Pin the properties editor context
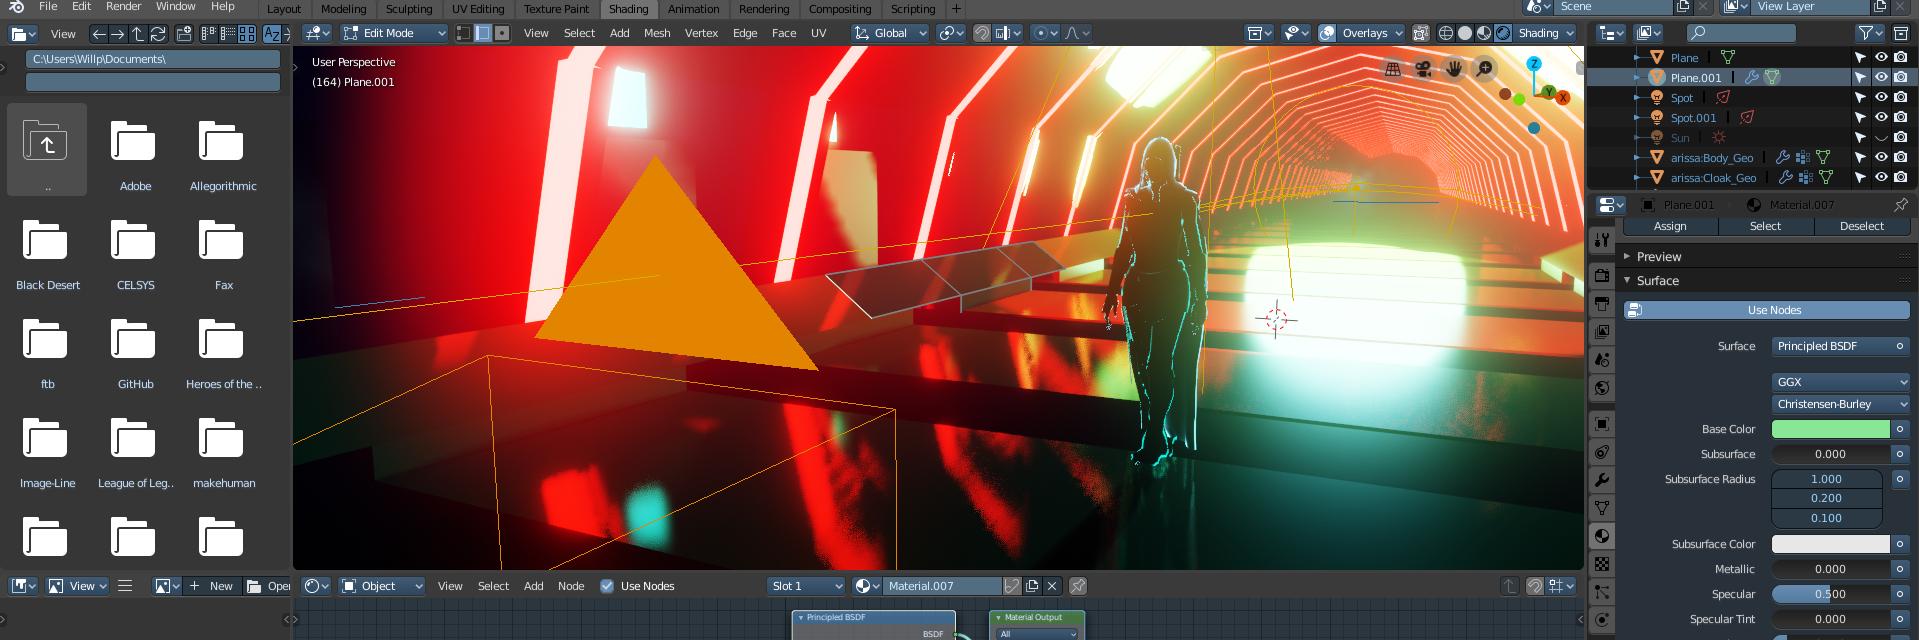Image resolution: width=1919 pixels, height=640 pixels. 1900,204
